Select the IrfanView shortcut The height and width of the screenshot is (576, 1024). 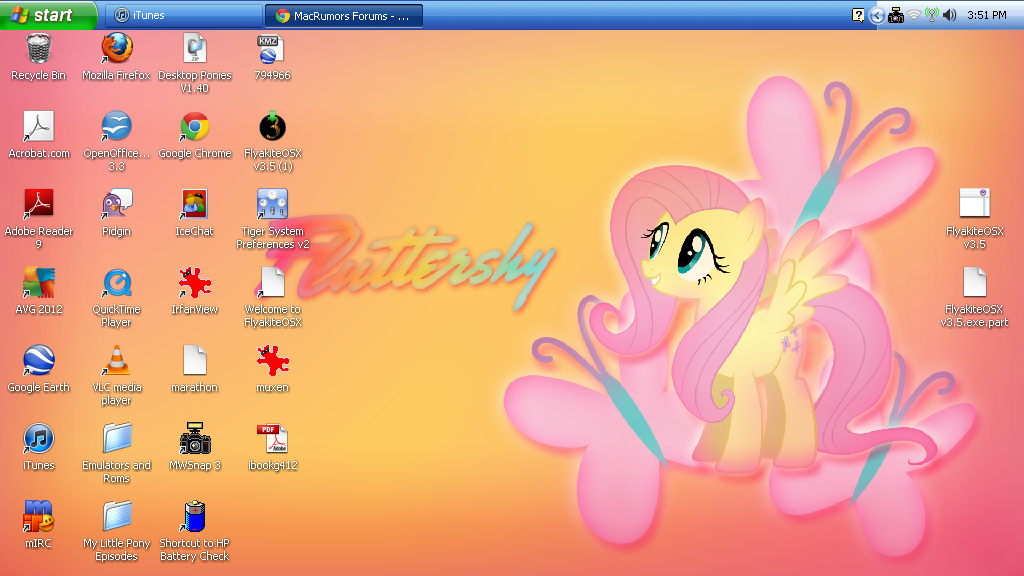[195, 282]
